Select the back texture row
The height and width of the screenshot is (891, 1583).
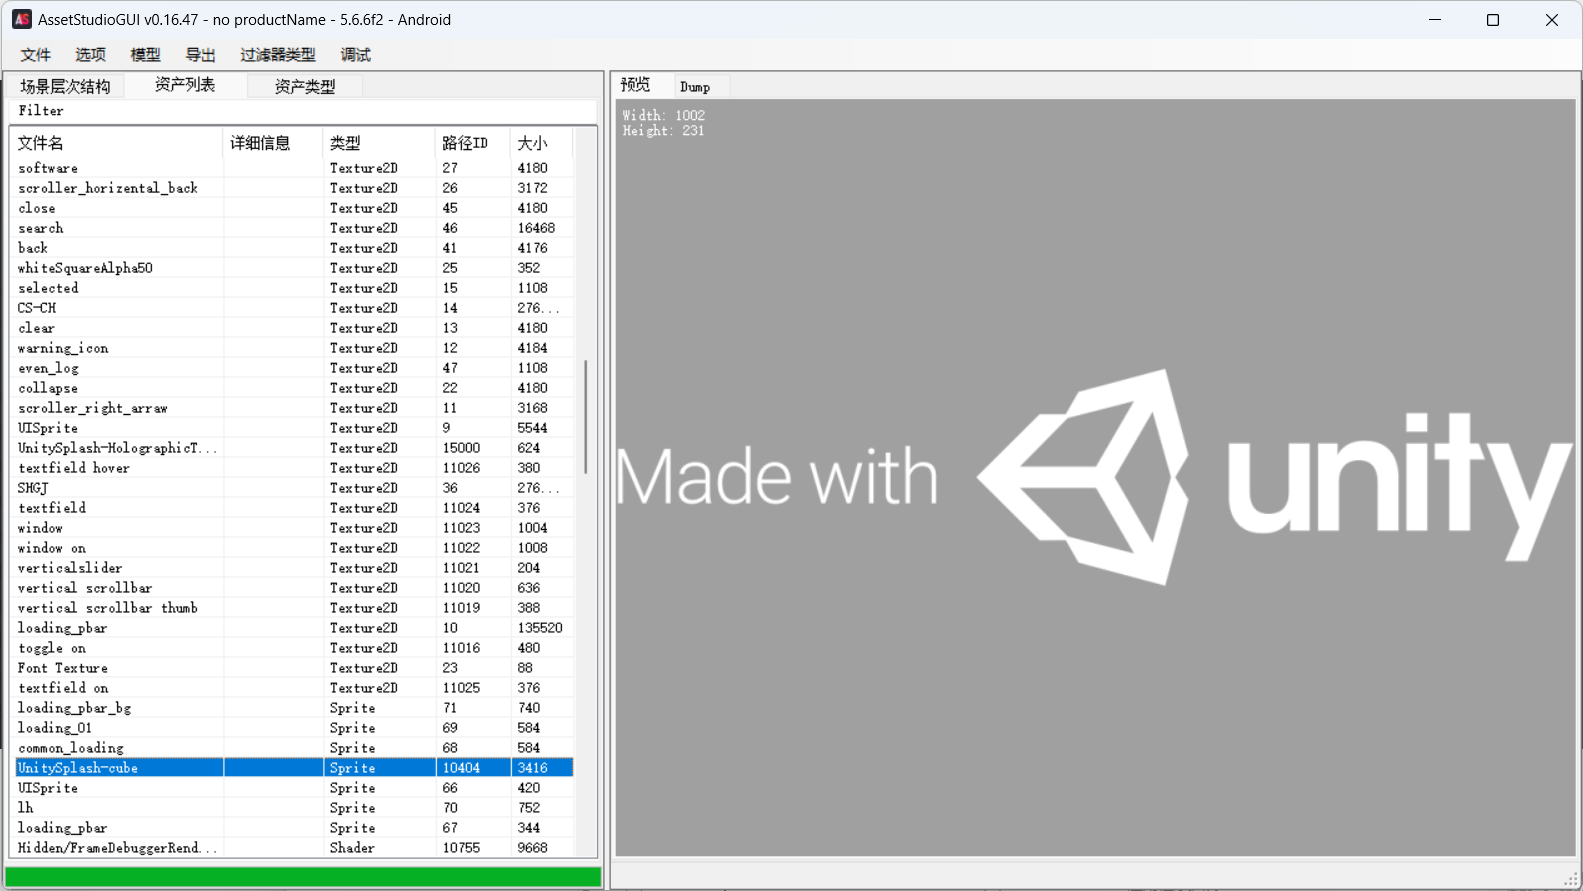(295, 248)
